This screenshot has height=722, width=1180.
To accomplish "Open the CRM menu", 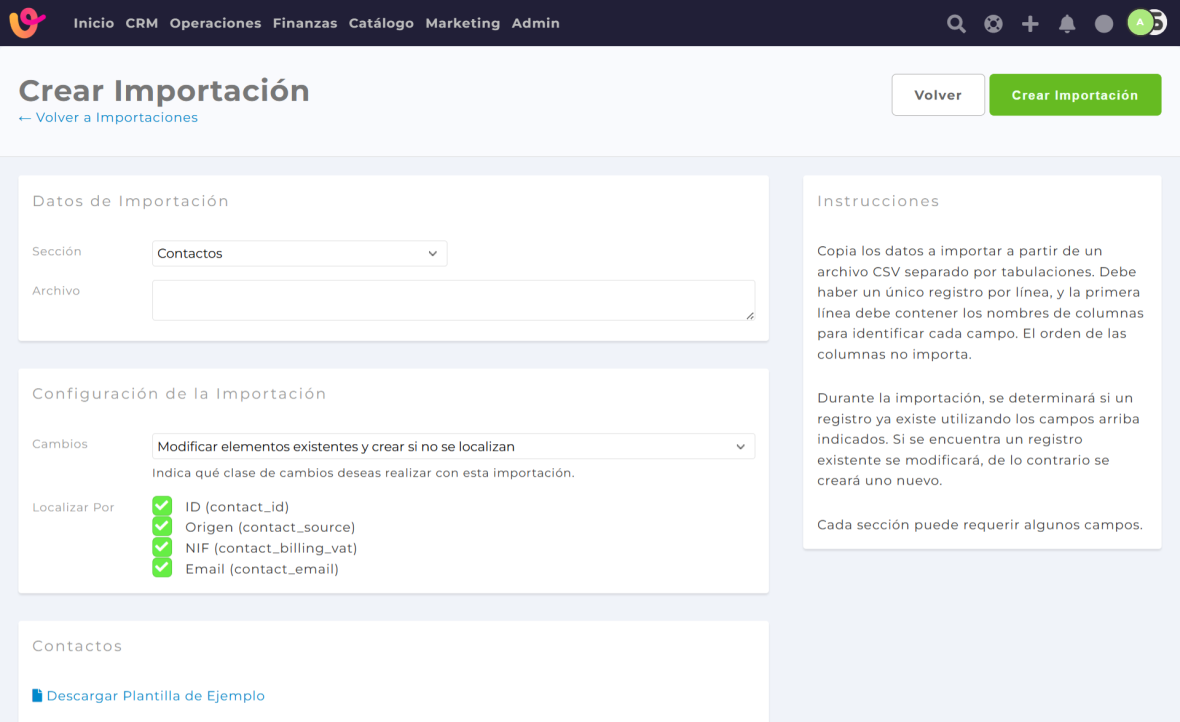I will (x=142, y=23).
